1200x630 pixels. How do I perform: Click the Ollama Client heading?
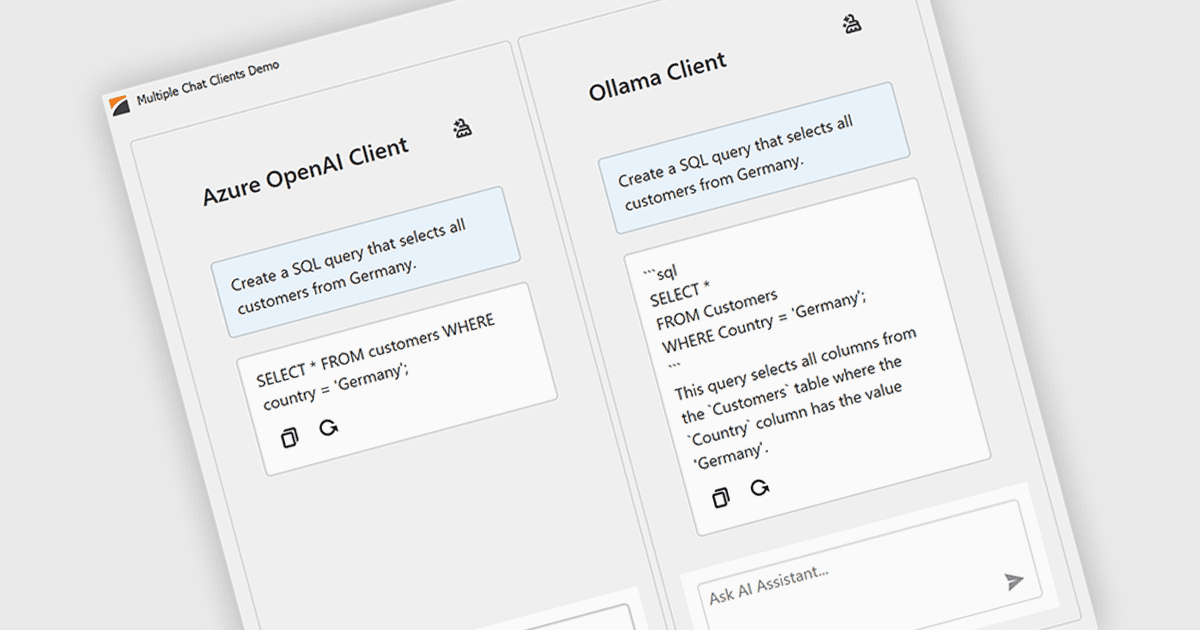pyautogui.click(x=657, y=78)
